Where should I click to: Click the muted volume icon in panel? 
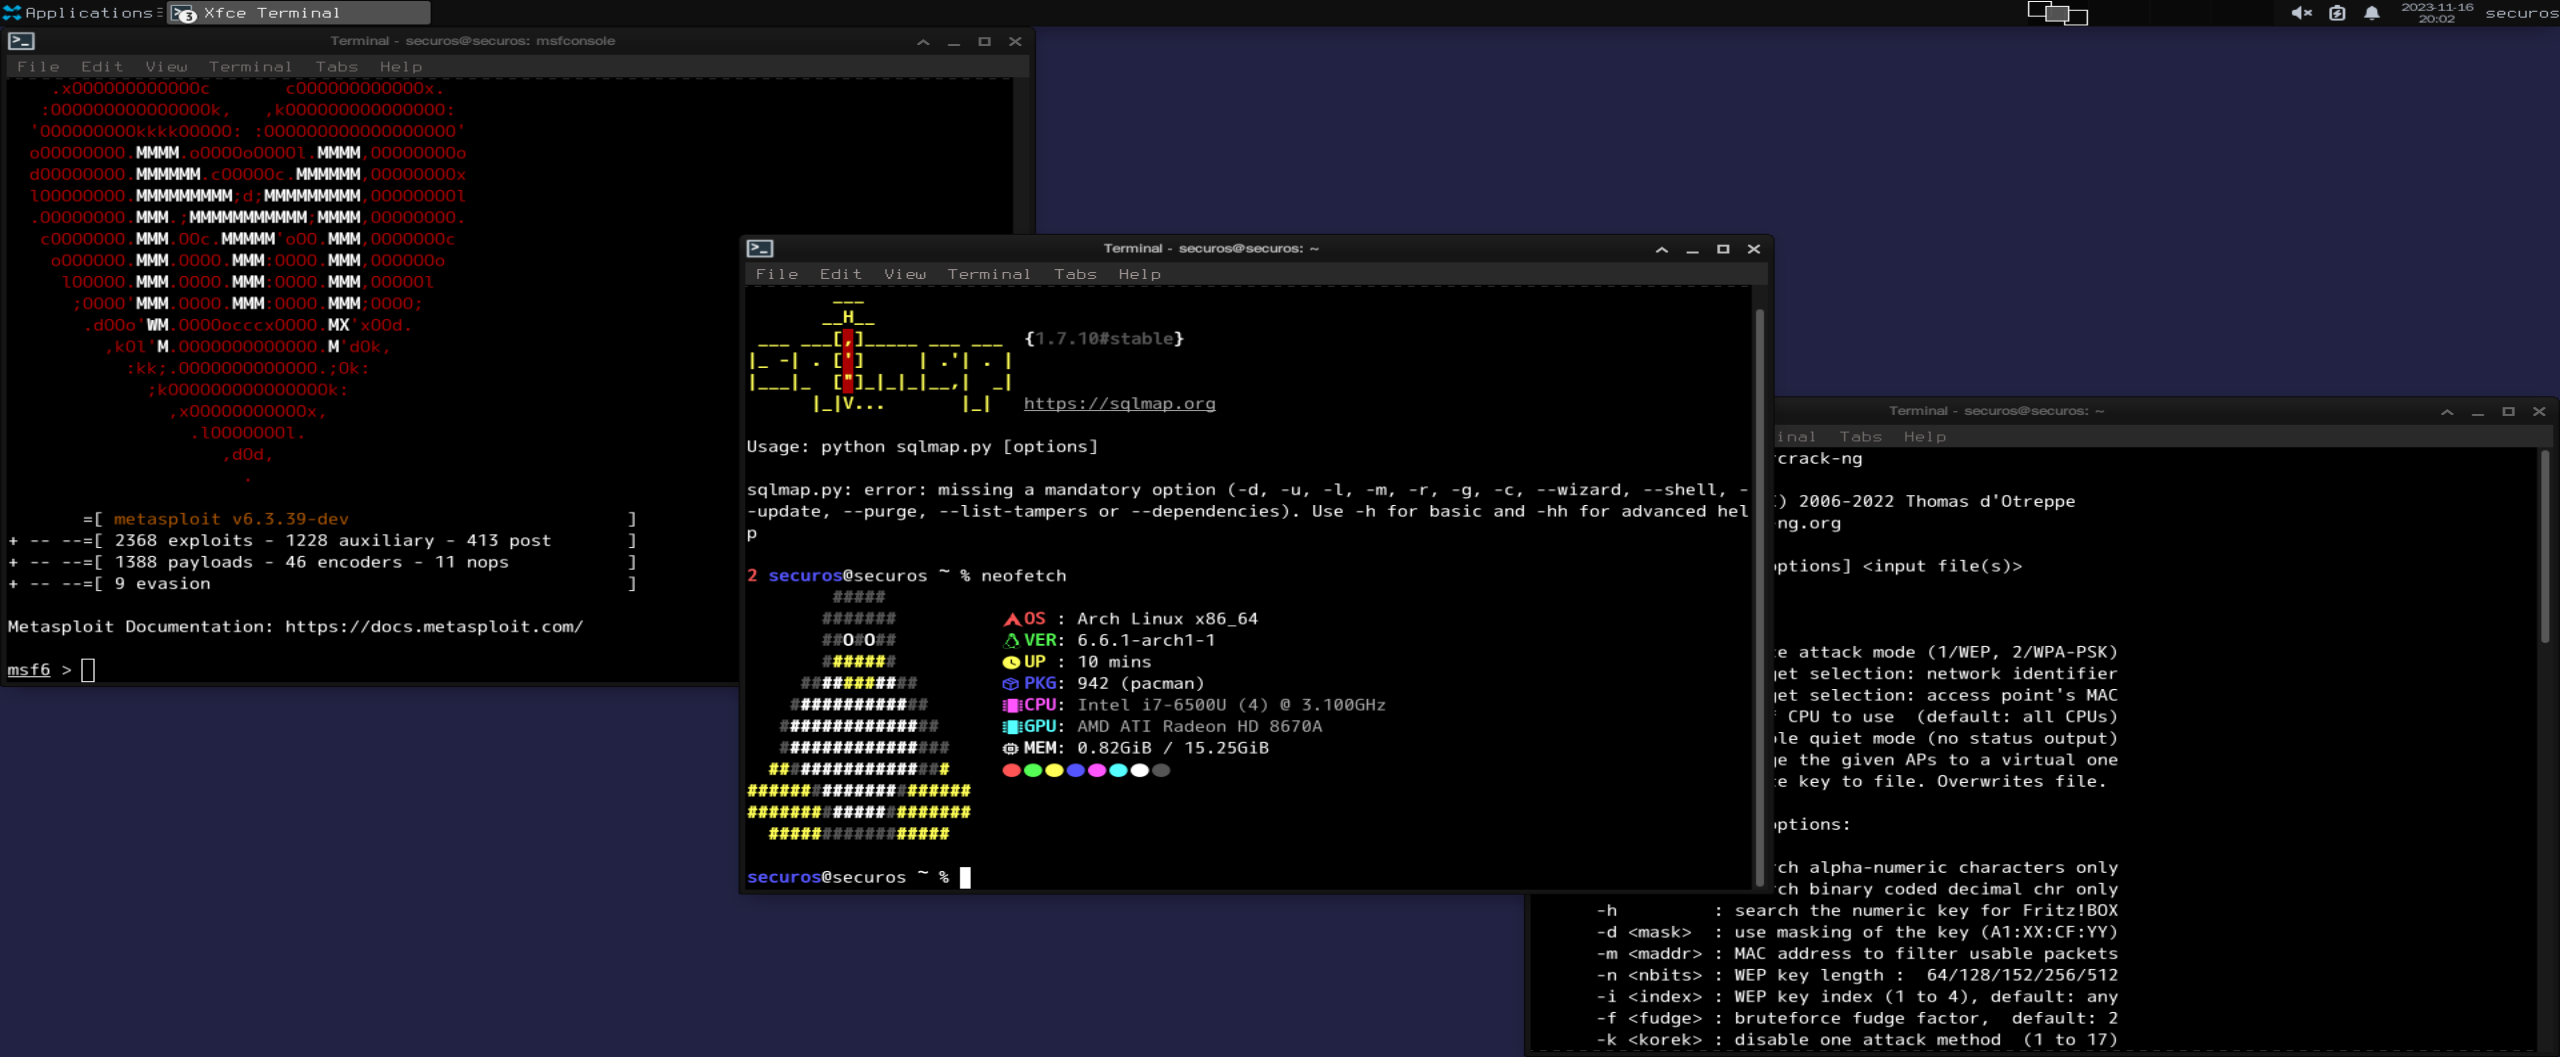click(2301, 13)
